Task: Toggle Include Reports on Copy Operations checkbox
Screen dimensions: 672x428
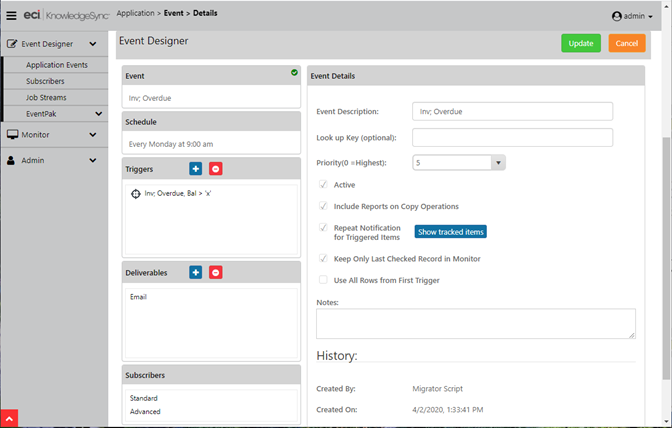Action: 323,206
